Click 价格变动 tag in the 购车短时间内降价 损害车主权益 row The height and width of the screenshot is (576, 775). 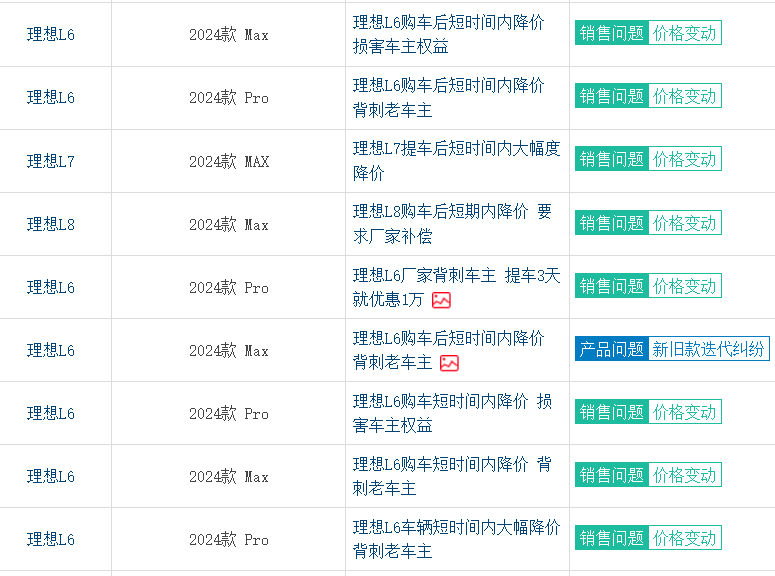(685, 412)
